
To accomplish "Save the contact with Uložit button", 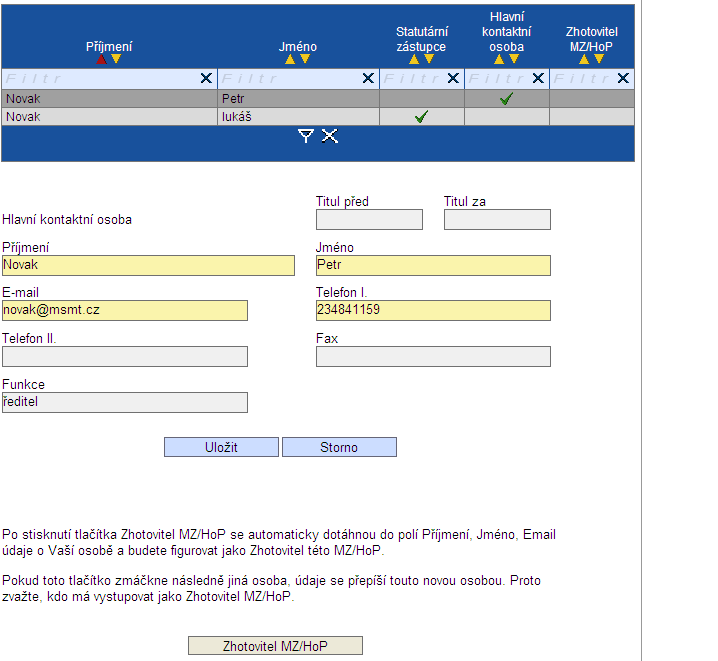I will 221,447.
